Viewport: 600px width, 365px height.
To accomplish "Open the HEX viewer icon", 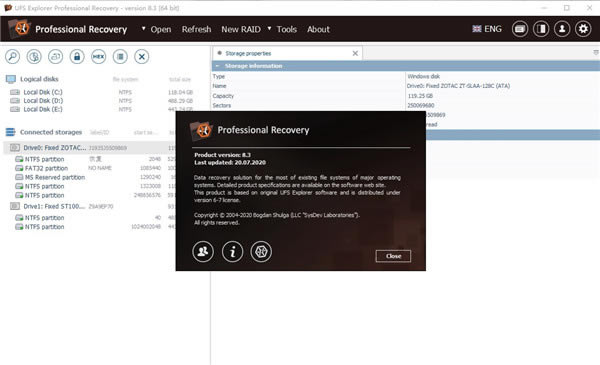I will tap(98, 57).
